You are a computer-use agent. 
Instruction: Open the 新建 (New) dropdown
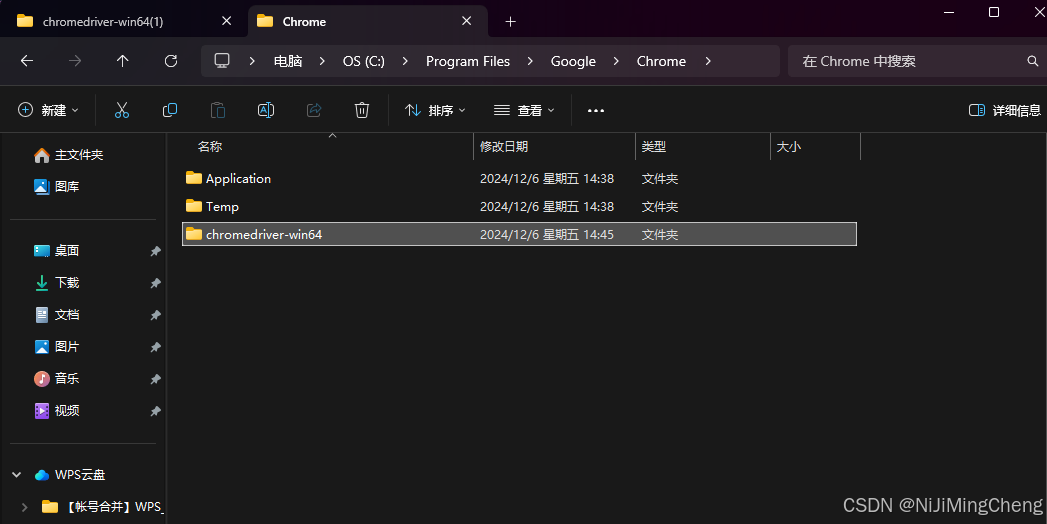(48, 110)
